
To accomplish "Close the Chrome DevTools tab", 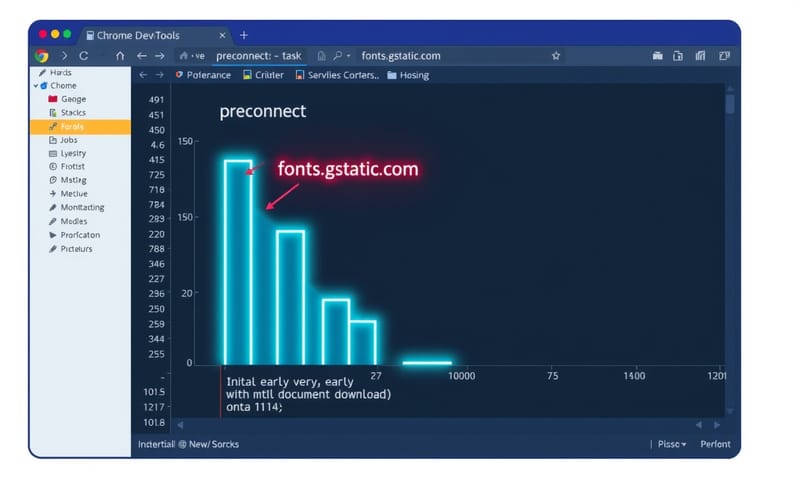I will point(222,35).
